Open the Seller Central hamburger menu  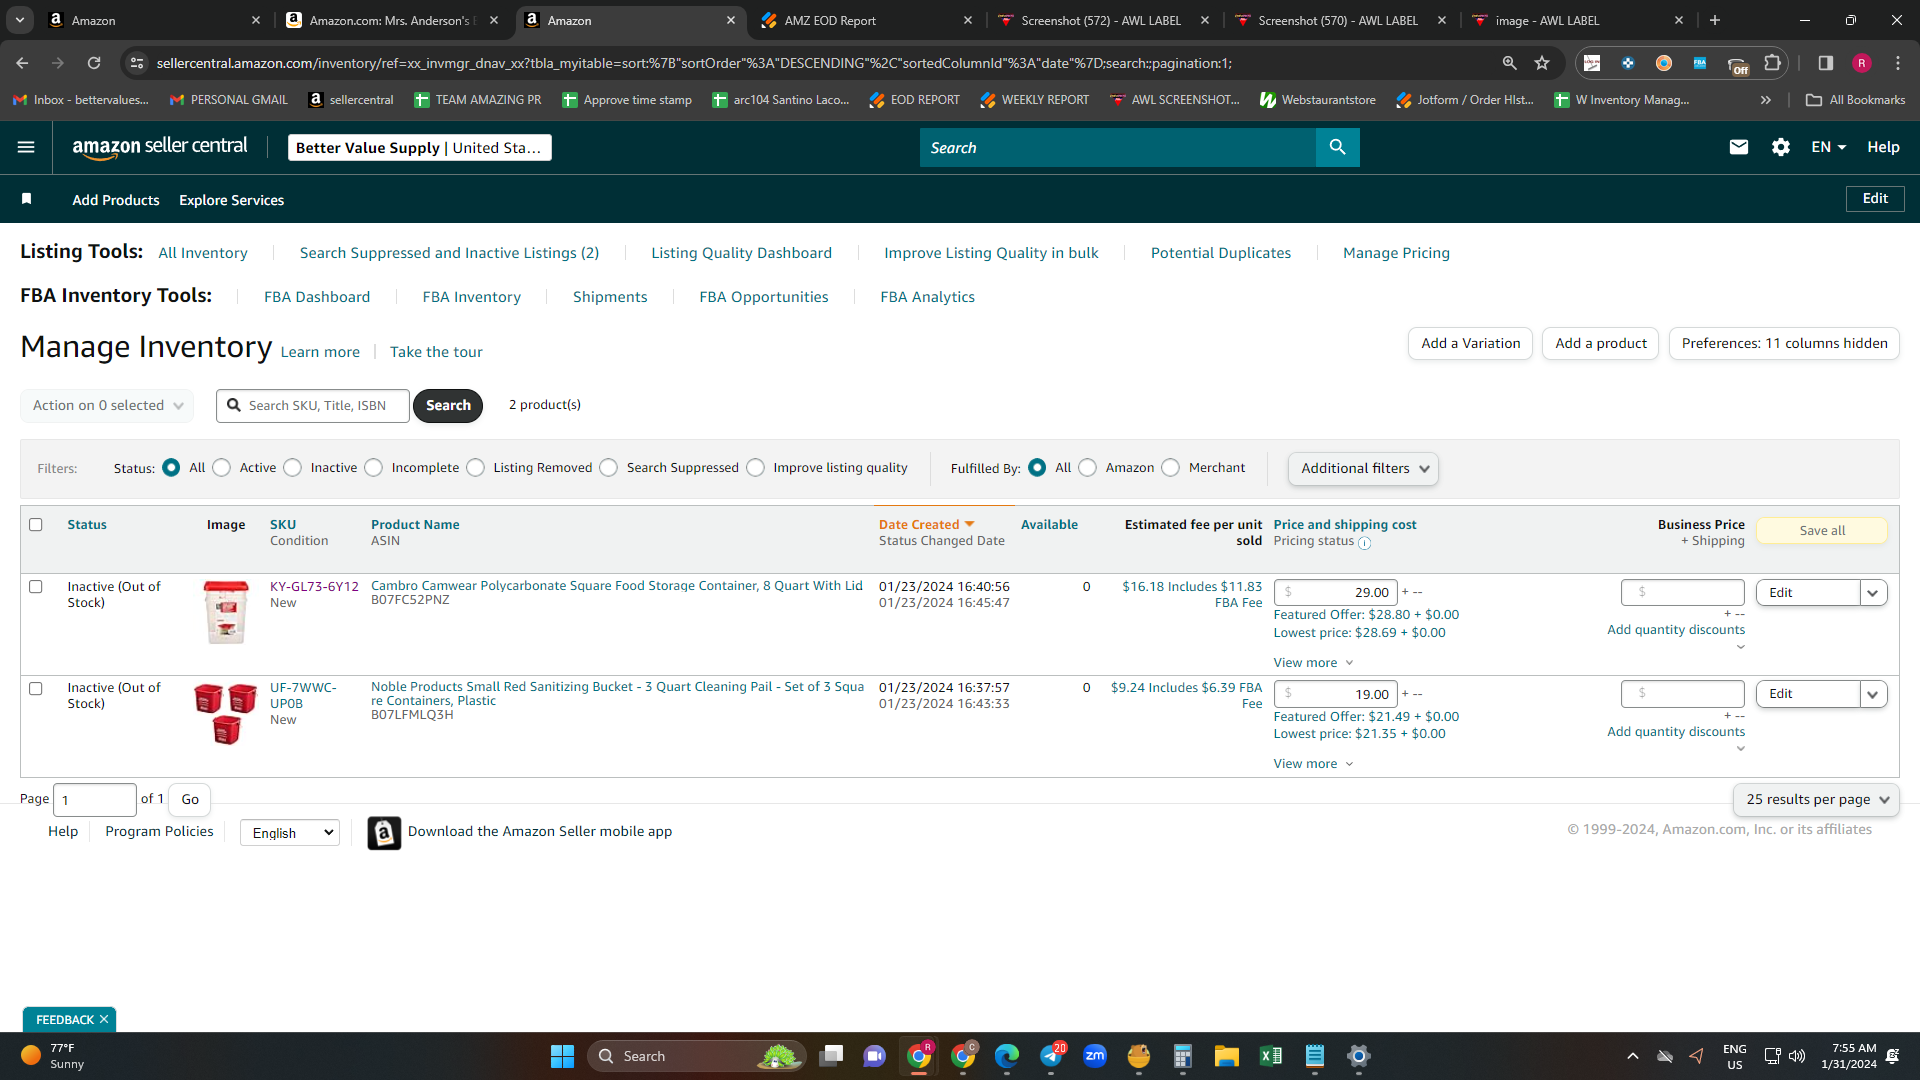coord(26,147)
